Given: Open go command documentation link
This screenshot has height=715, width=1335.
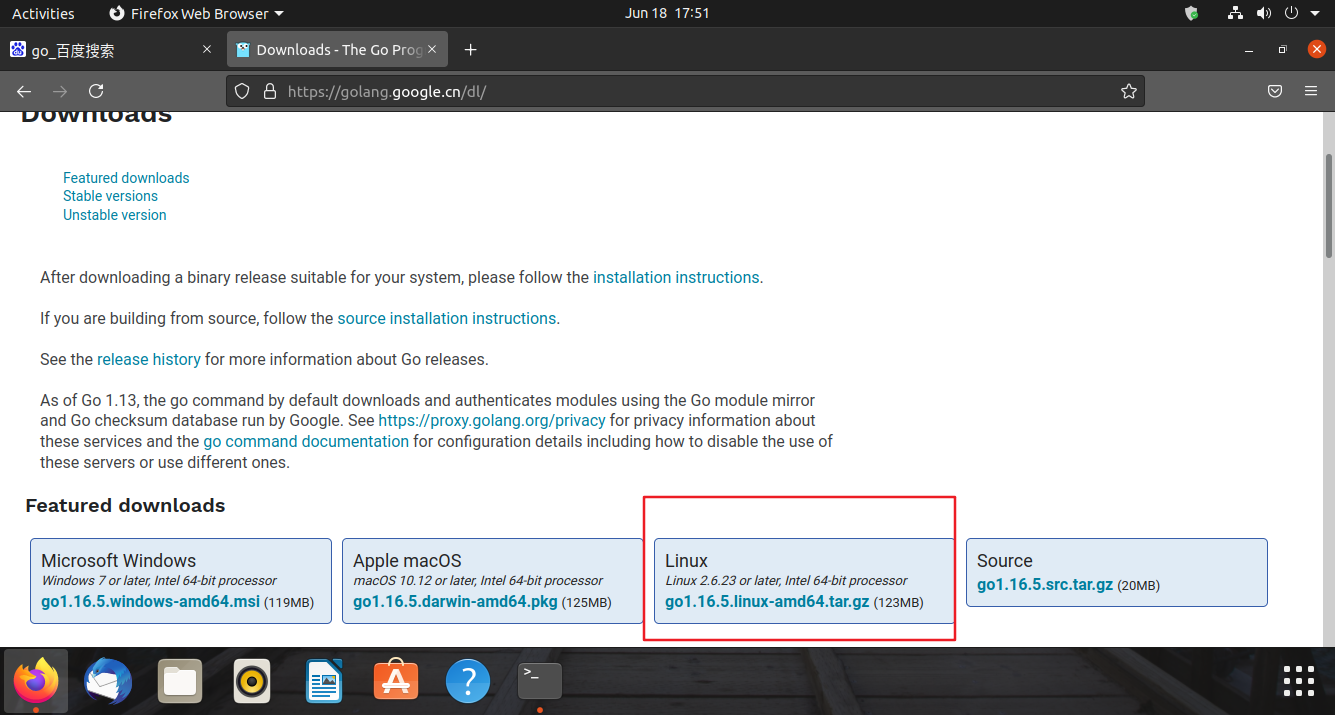Looking at the screenshot, I should (x=306, y=441).
